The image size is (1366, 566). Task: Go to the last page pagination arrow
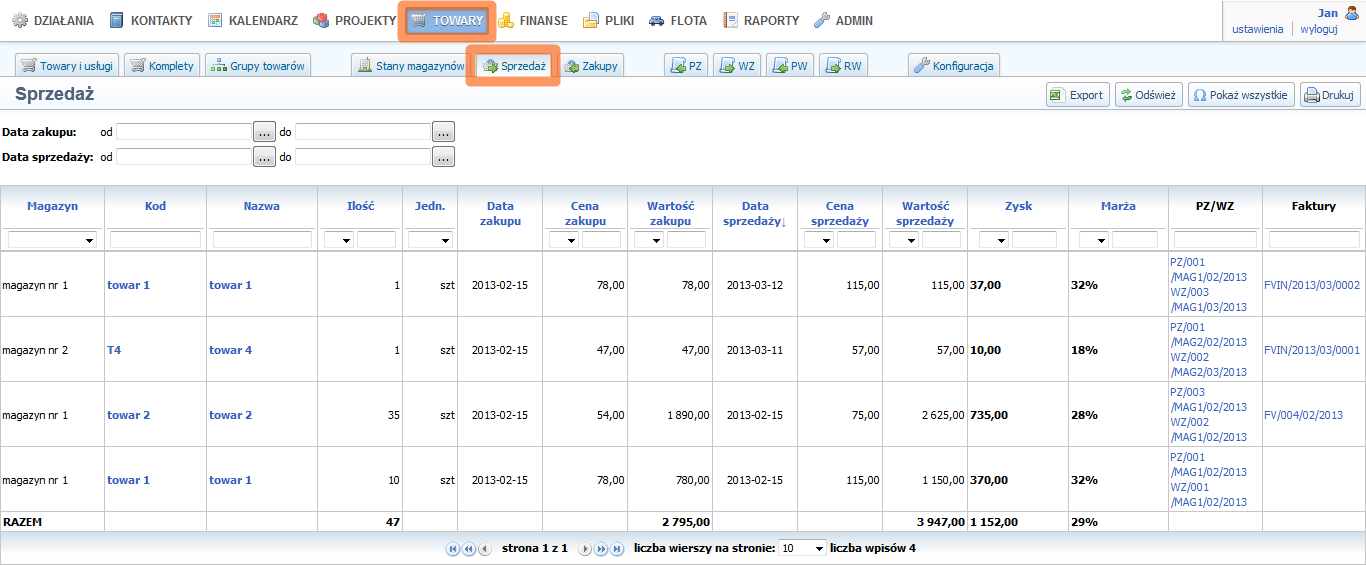[616, 548]
